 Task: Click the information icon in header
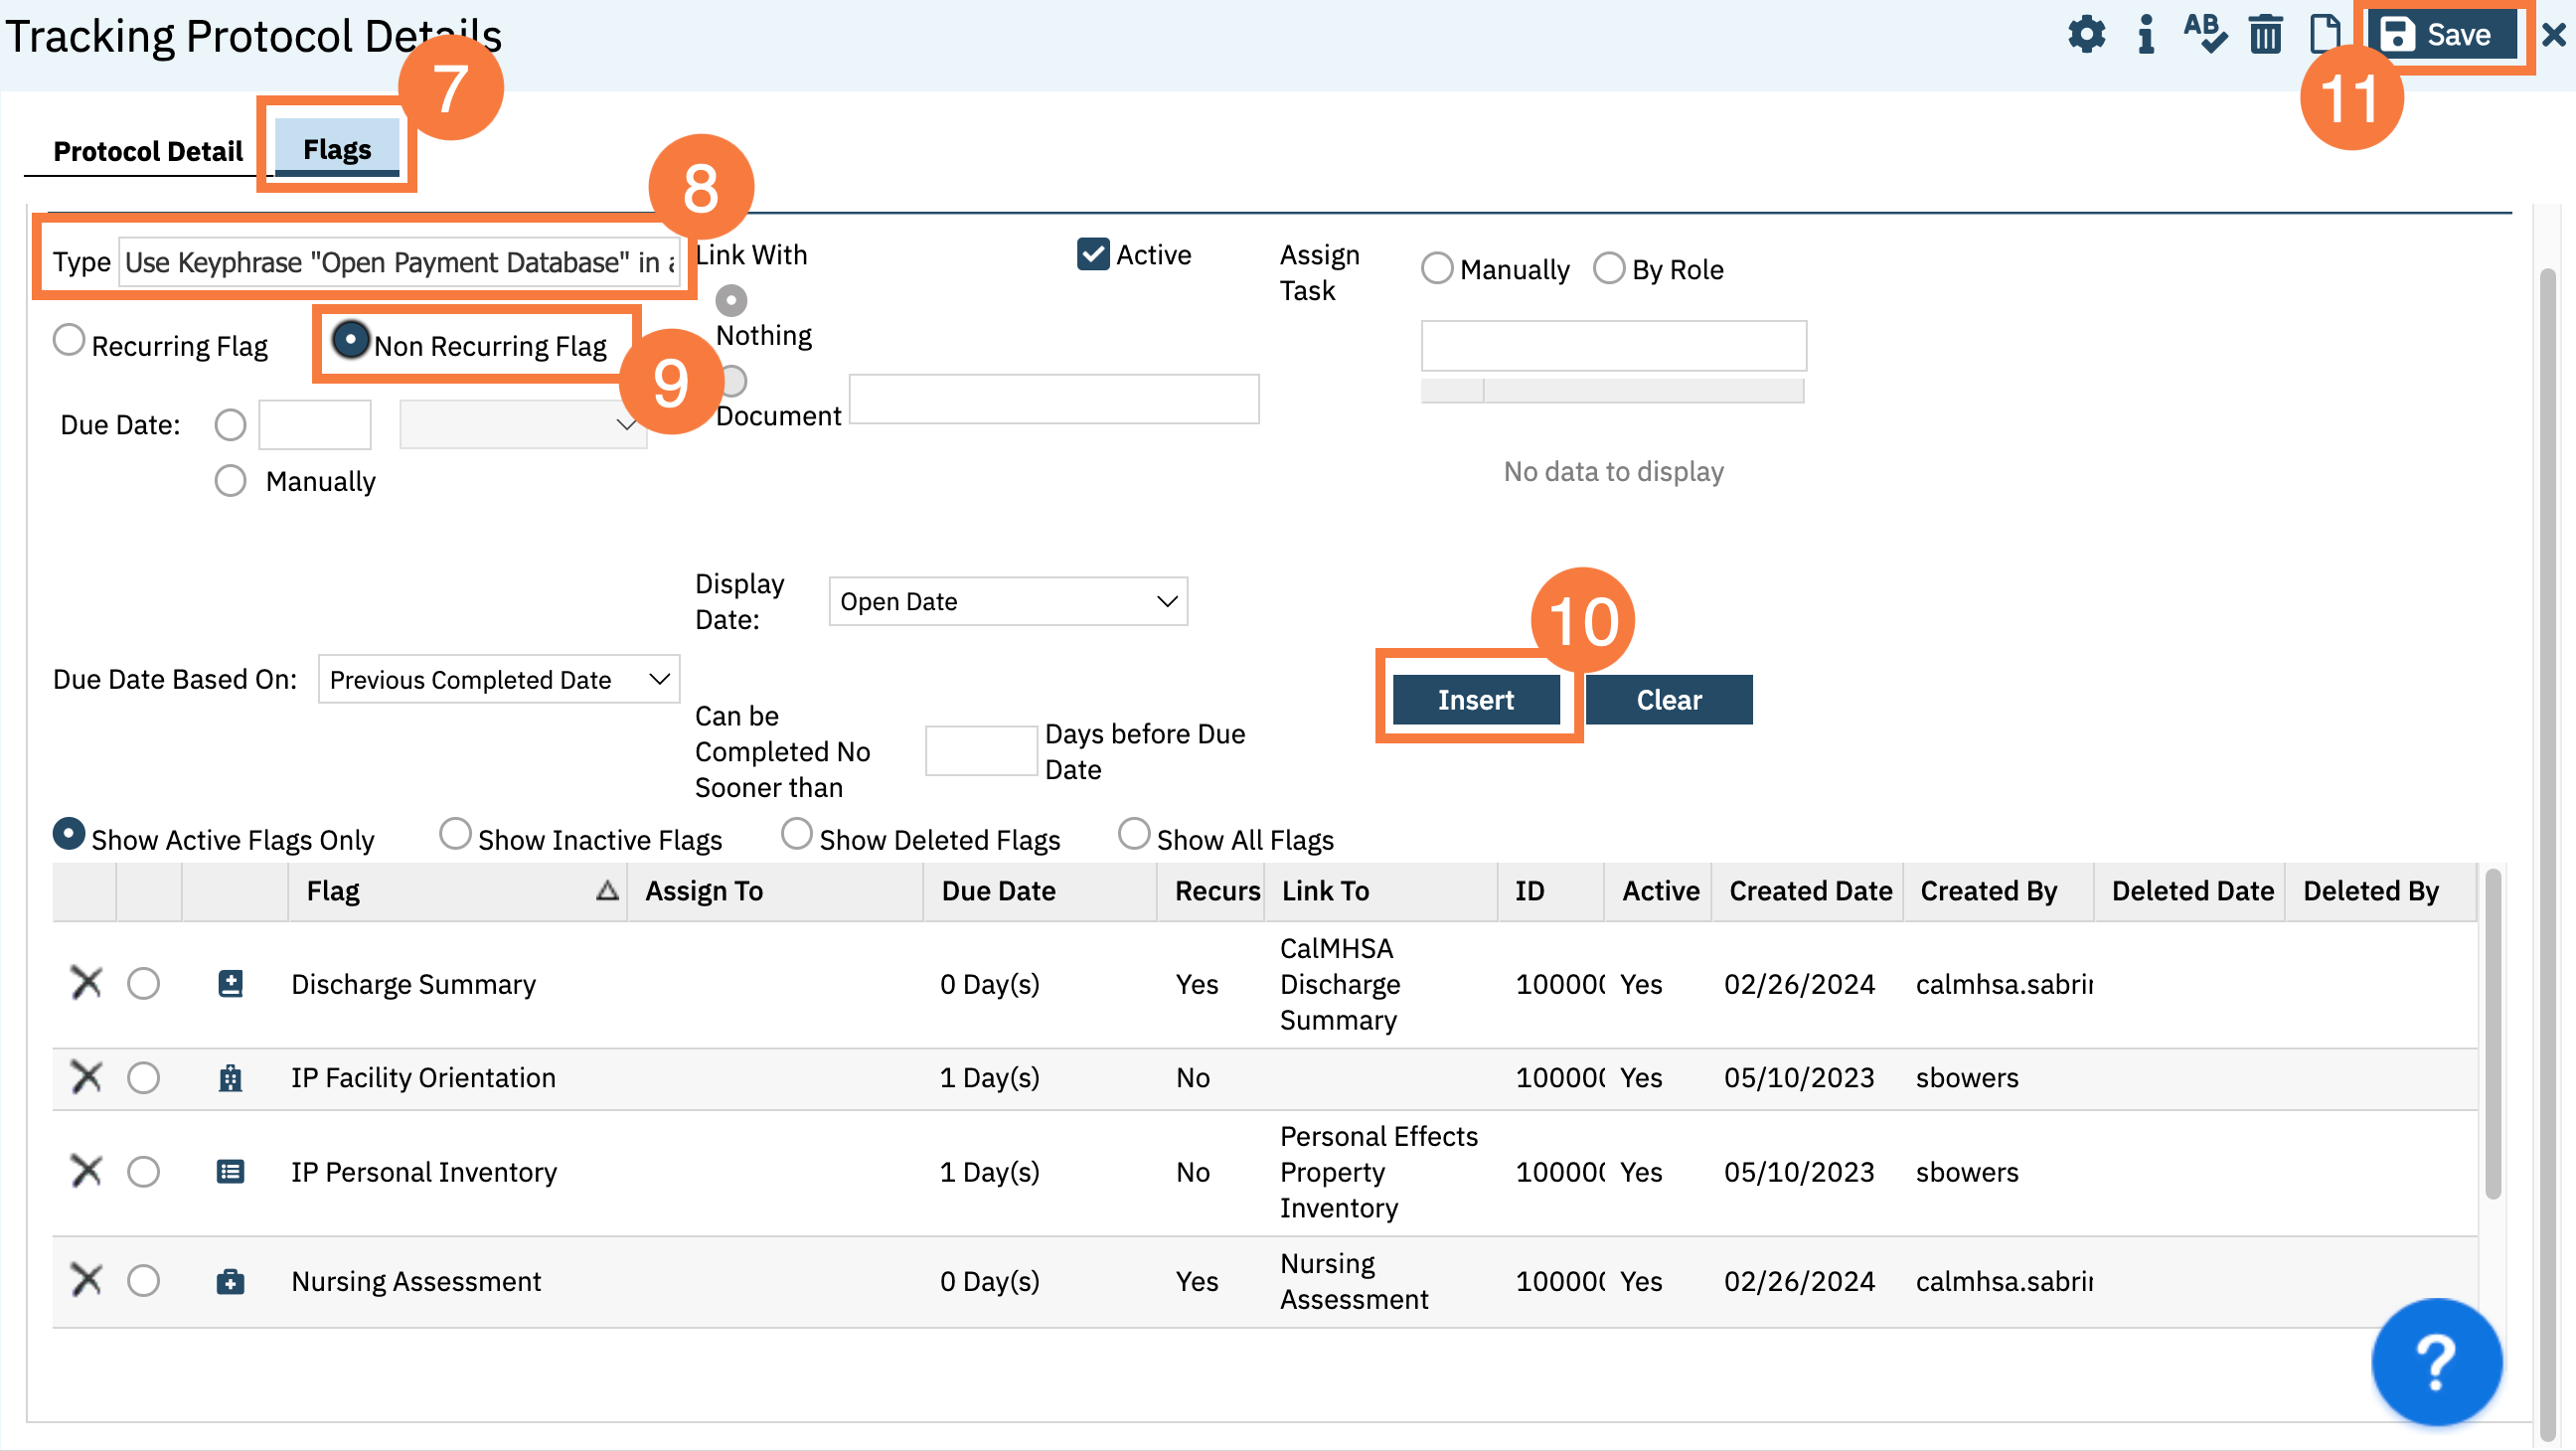coord(2145,36)
